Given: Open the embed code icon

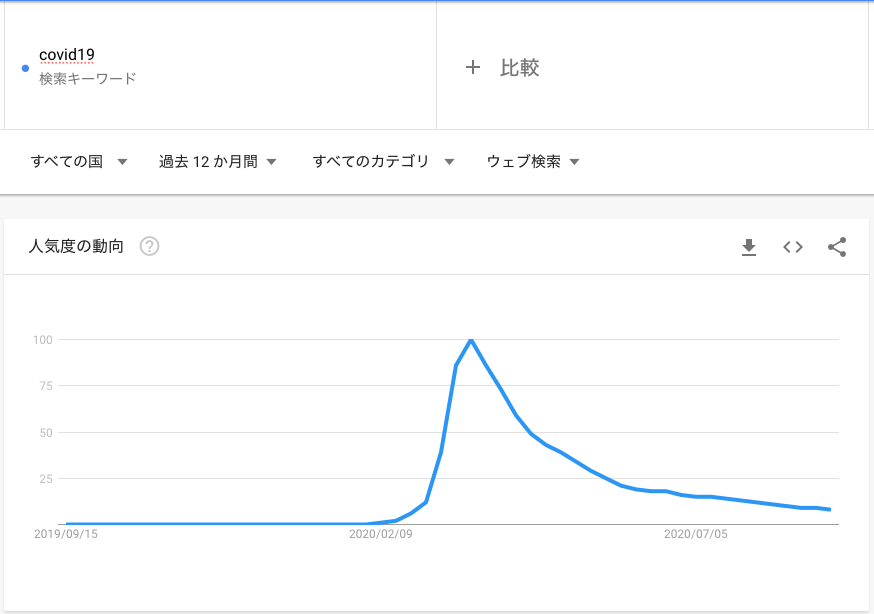Looking at the screenshot, I should [793, 247].
